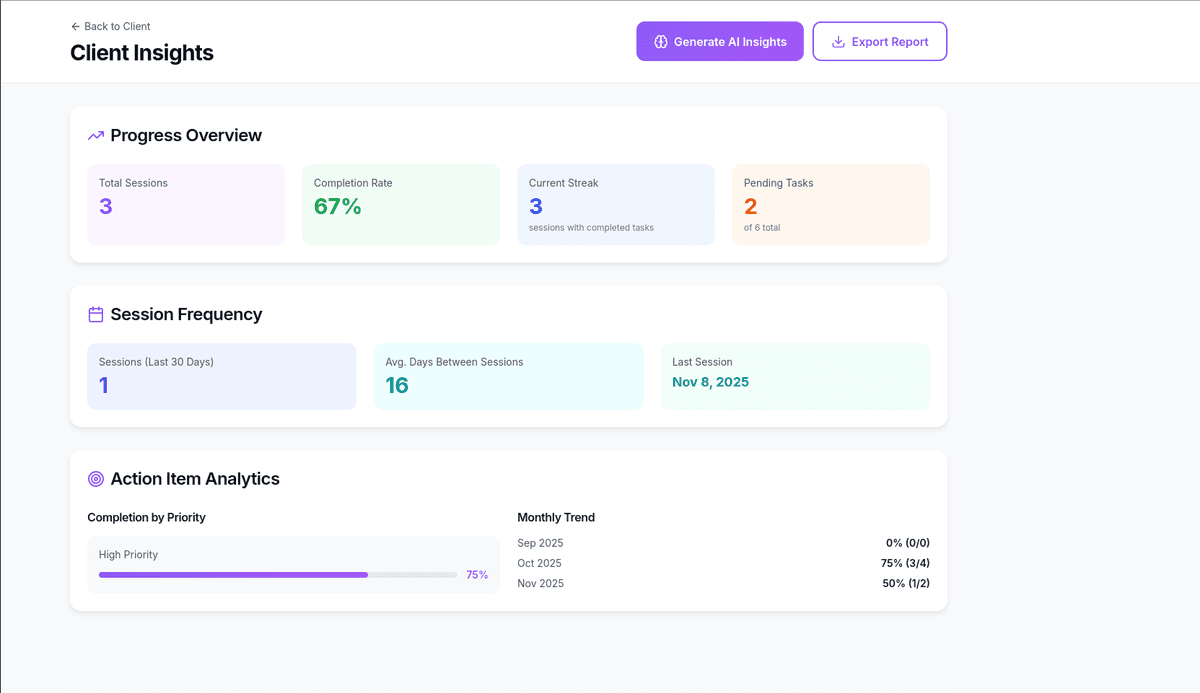
Task: Click the Sep 2025 monthly trend row
Action: [x=723, y=543]
